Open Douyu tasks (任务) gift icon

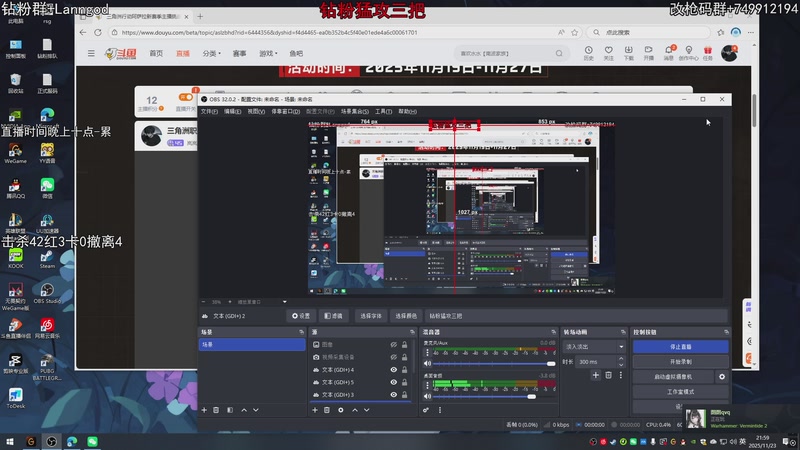tap(707, 53)
